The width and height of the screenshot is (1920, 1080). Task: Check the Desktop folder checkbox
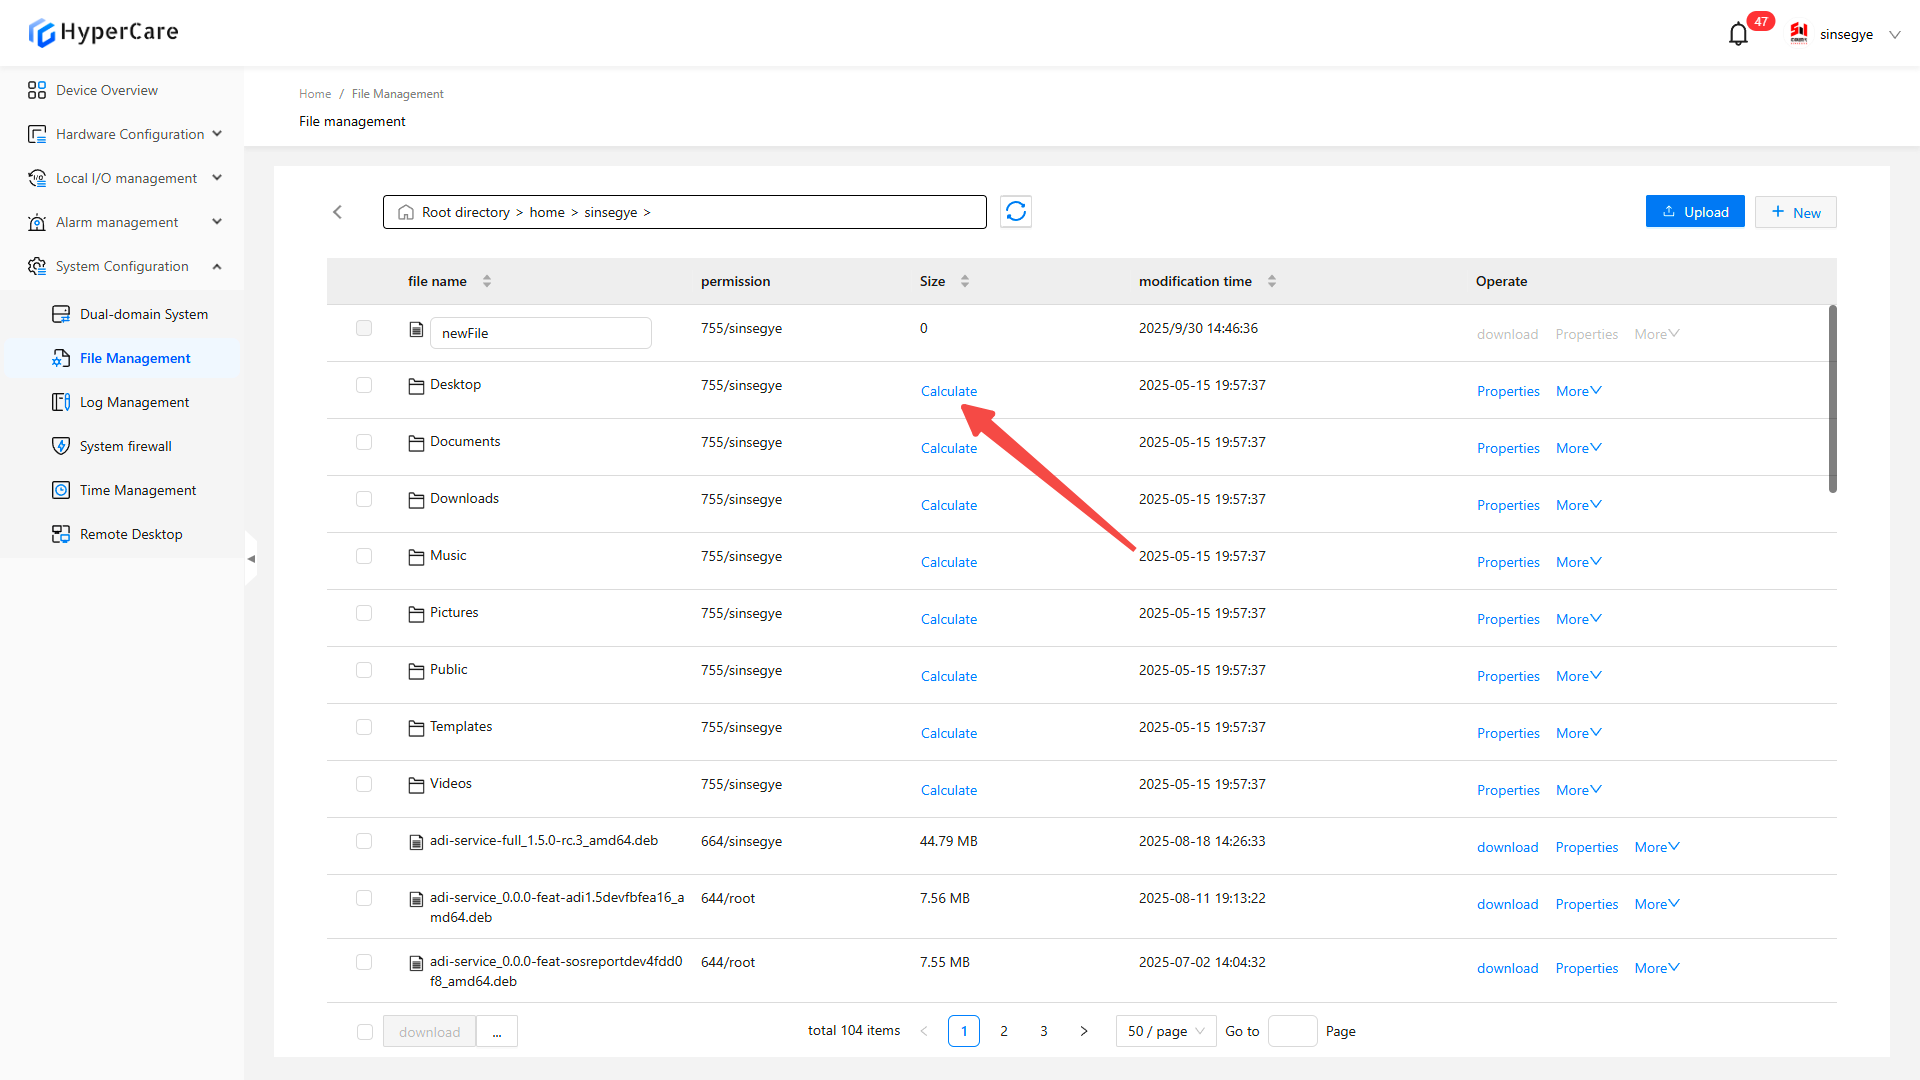[364, 385]
